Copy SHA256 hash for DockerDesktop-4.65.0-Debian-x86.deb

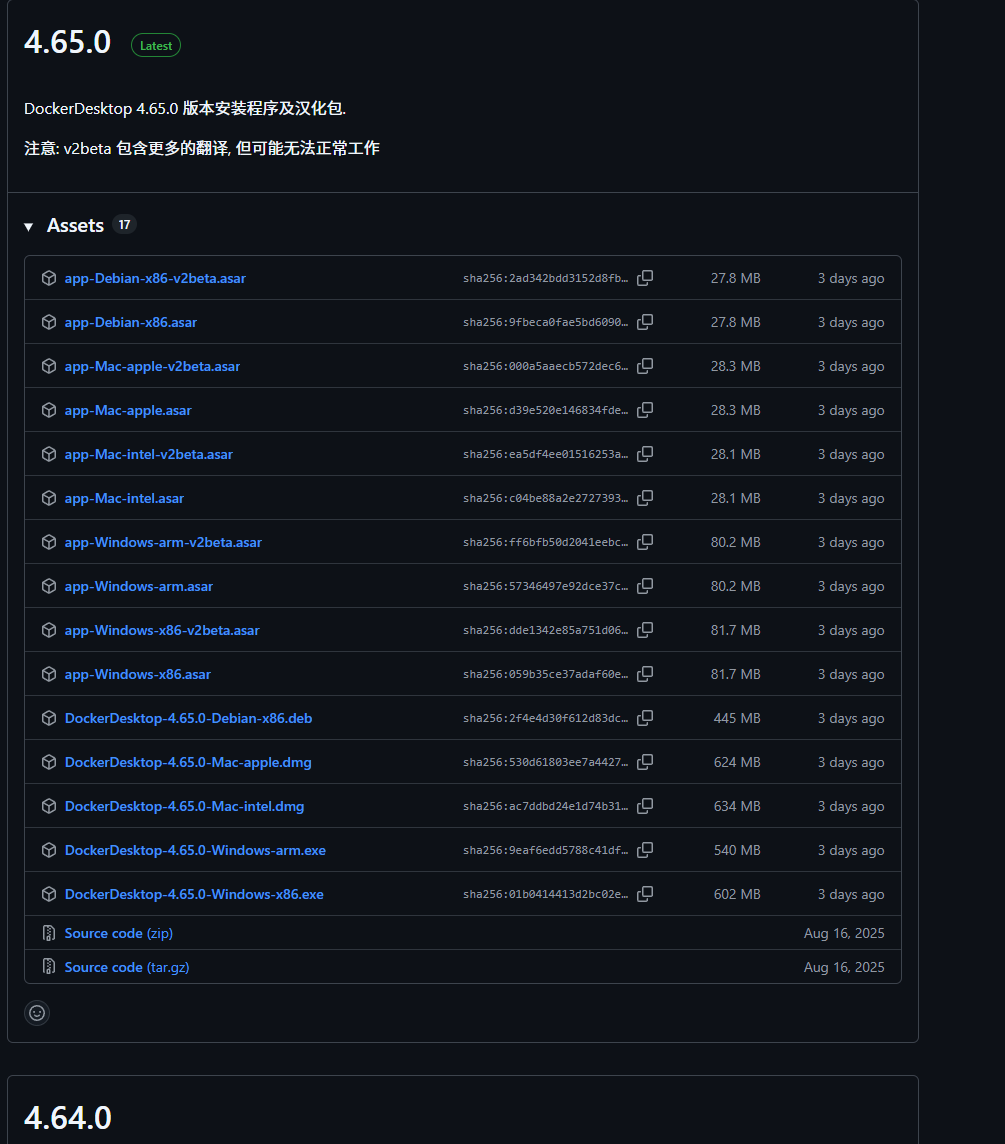pyautogui.click(x=645, y=718)
